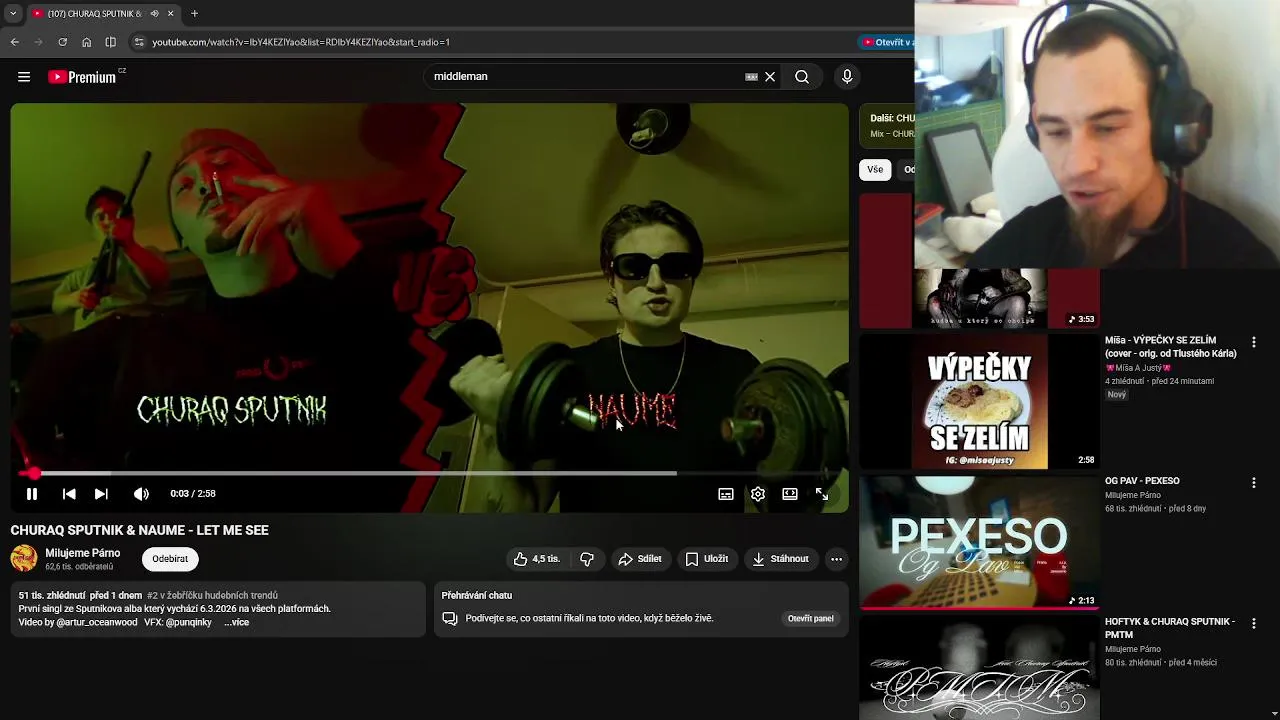Click Míša VÝPEČKY SE ZELÍM title

1171,347
